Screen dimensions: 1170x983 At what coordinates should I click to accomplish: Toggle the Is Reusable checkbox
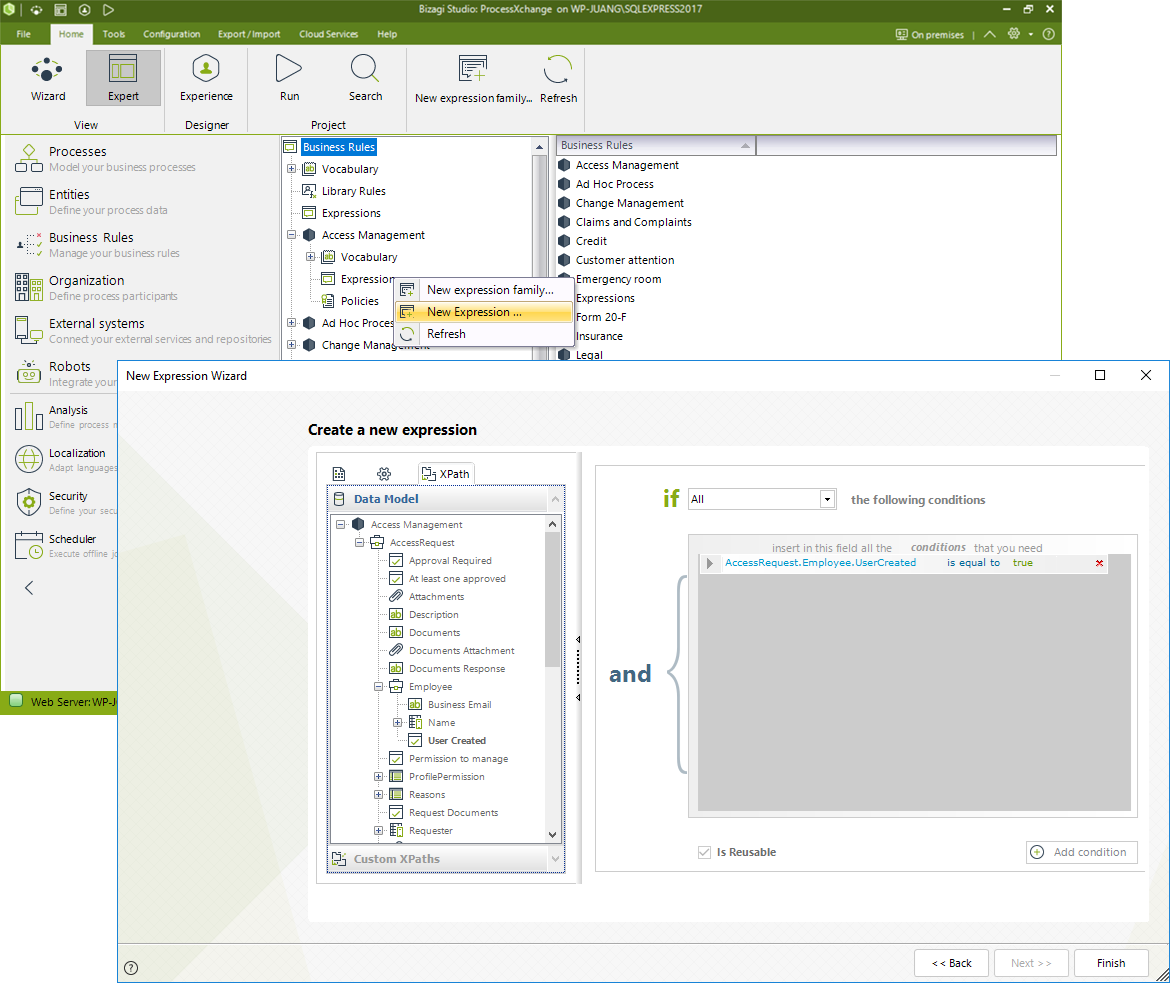click(704, 852)
